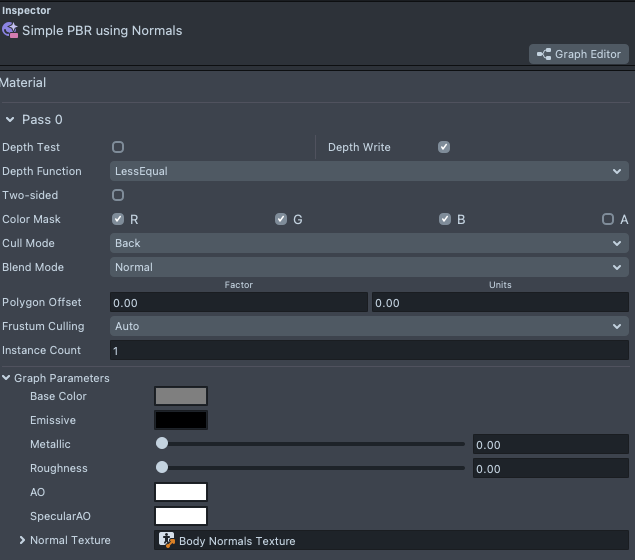Enable the Depth Test checkbox
Image resolution: width=635 pixels, height=560 pixels.
118,147
